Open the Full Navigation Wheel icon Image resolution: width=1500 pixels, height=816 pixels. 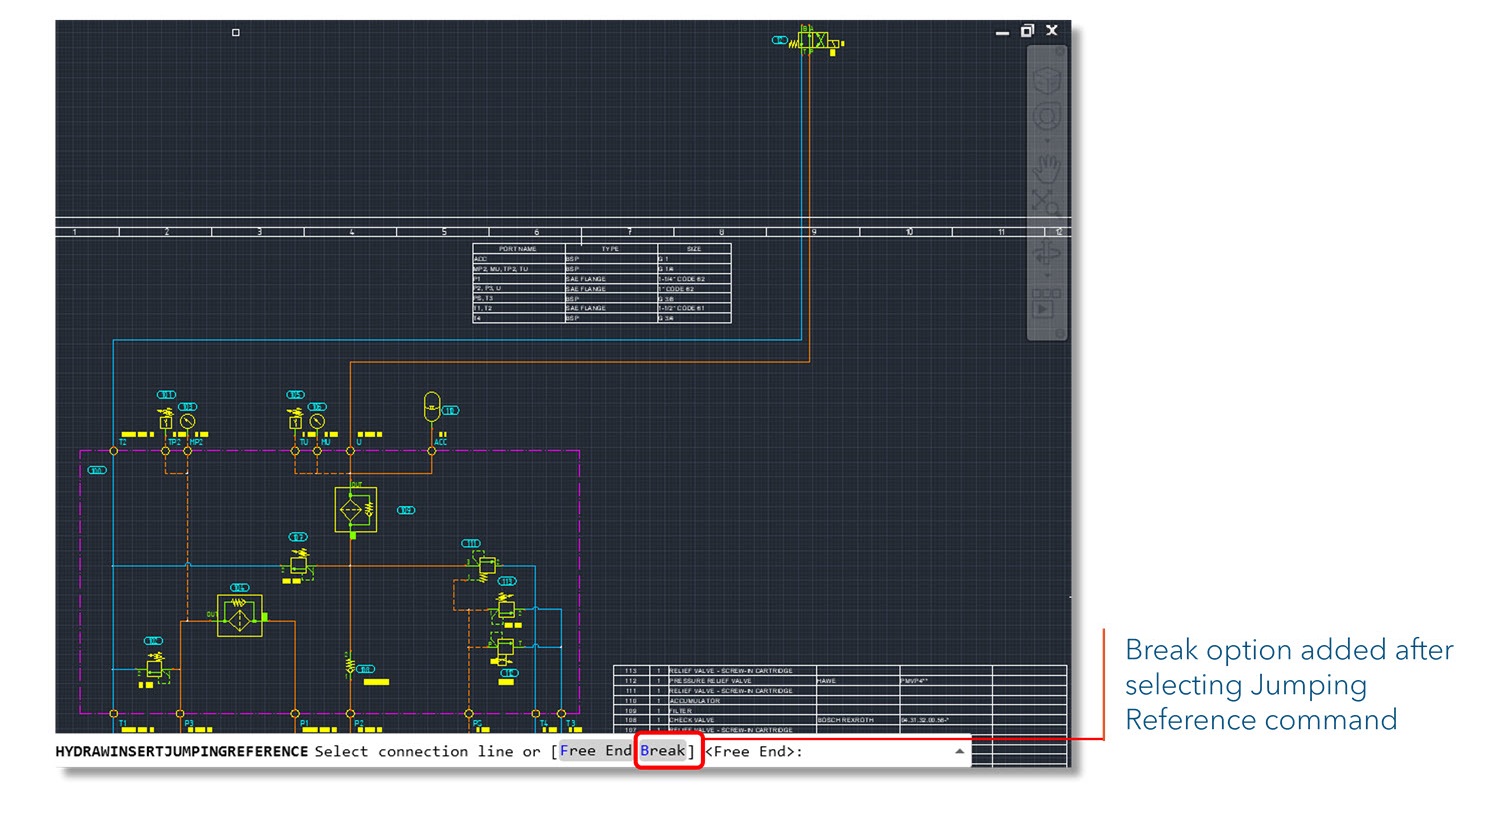point(1048,117)
